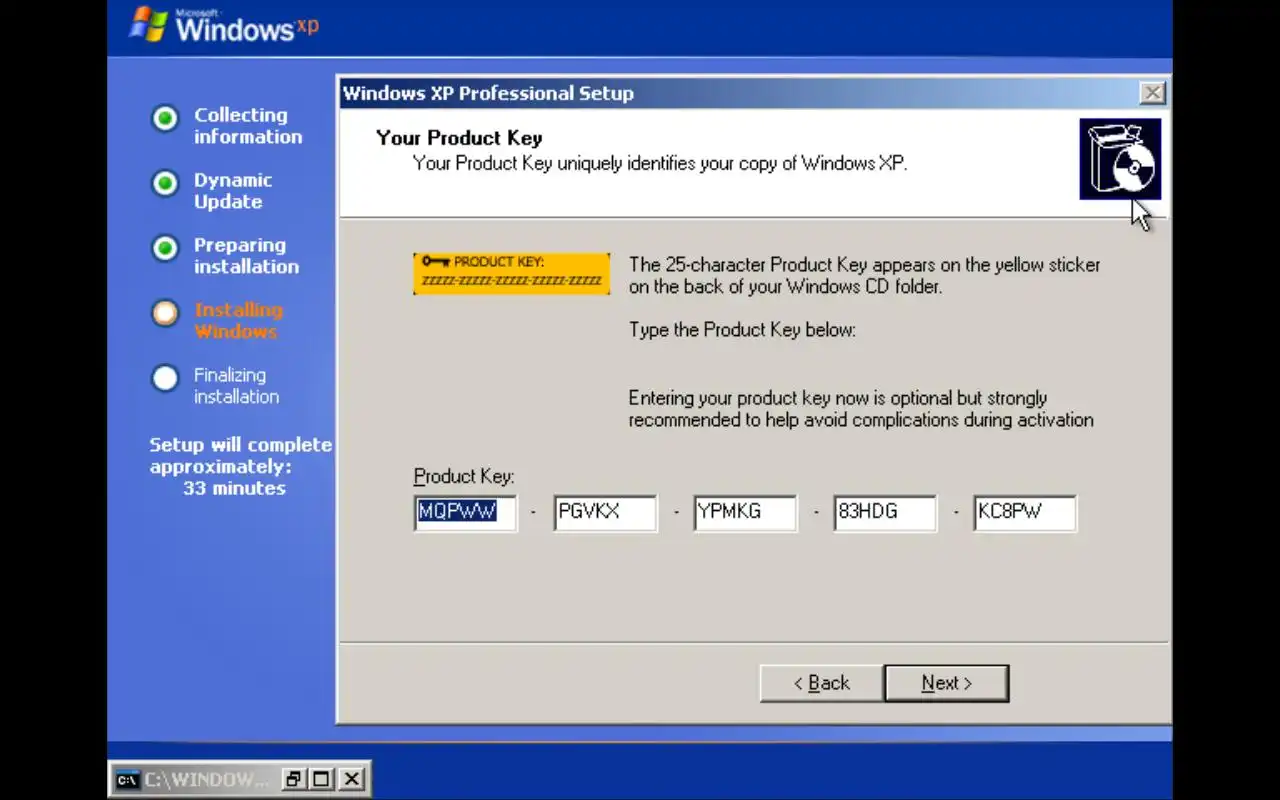Image resolution: width=1280 pixels, height=800 pixels.
Task: Click the command prompt icon in the taskbar item
Action: point(127,779)
